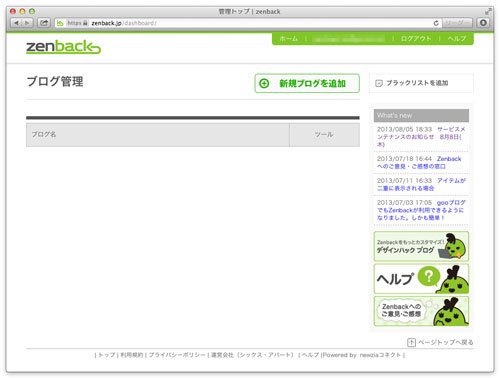Click the downloads icon at toolbar right
Viewport: 500px width, 378px height.
pyautogui.click(x=483, y=23)
